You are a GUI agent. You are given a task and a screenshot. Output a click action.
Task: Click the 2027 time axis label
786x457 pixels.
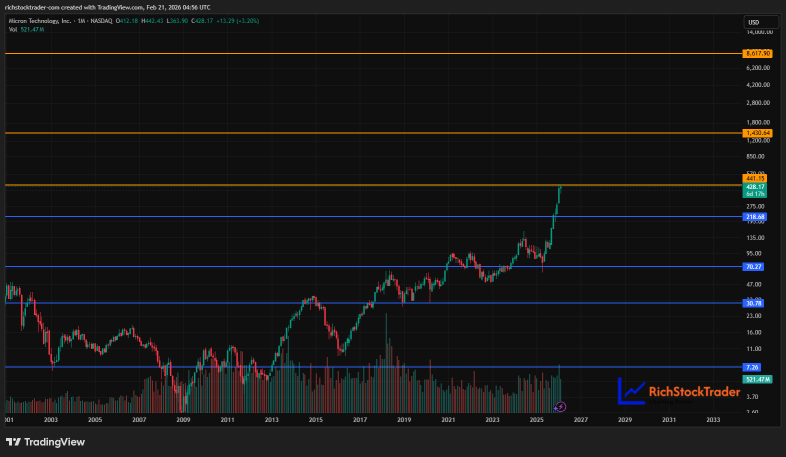pos(580,420)
